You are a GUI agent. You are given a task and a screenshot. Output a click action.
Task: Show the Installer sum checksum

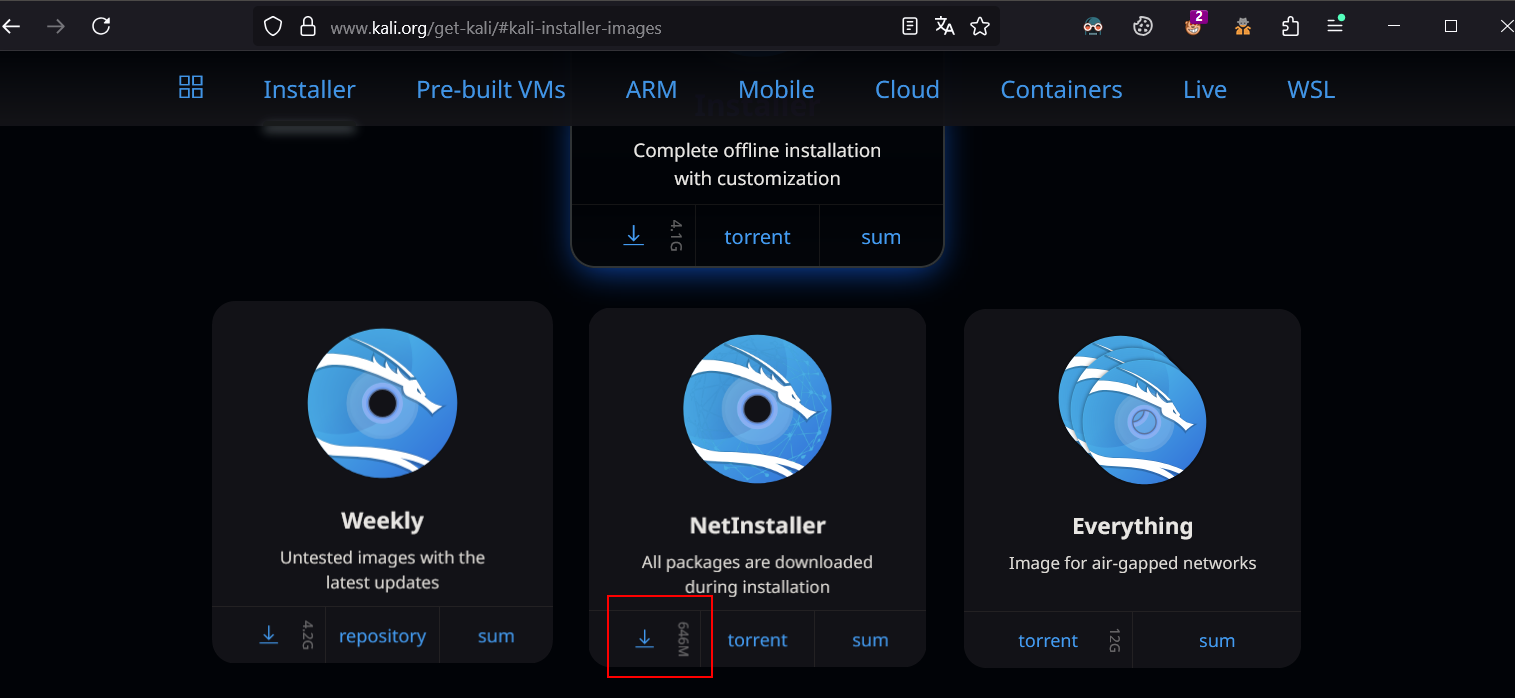[x=881, y=237]
